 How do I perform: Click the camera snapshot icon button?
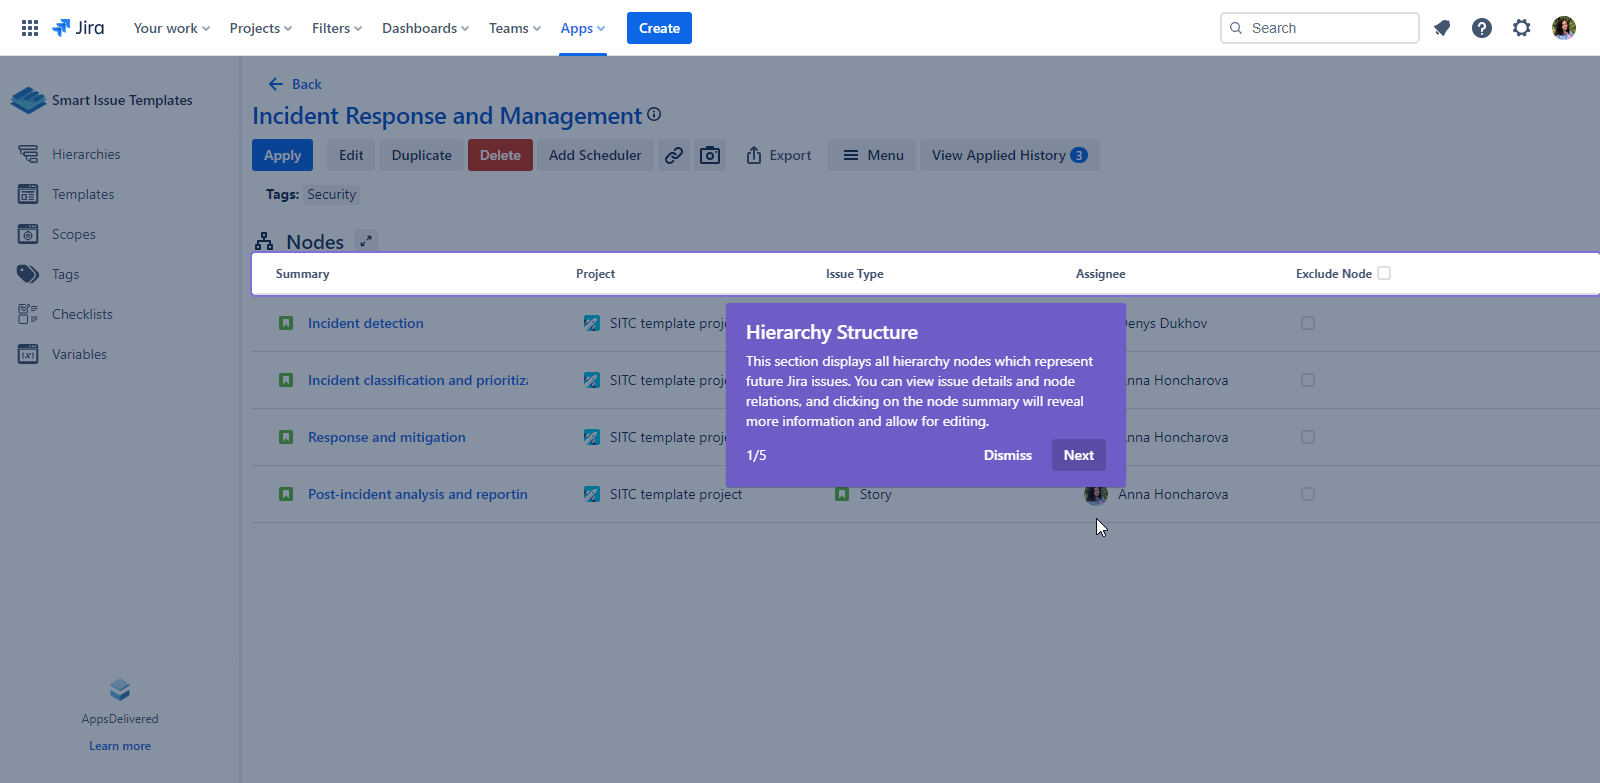point(710,155)
